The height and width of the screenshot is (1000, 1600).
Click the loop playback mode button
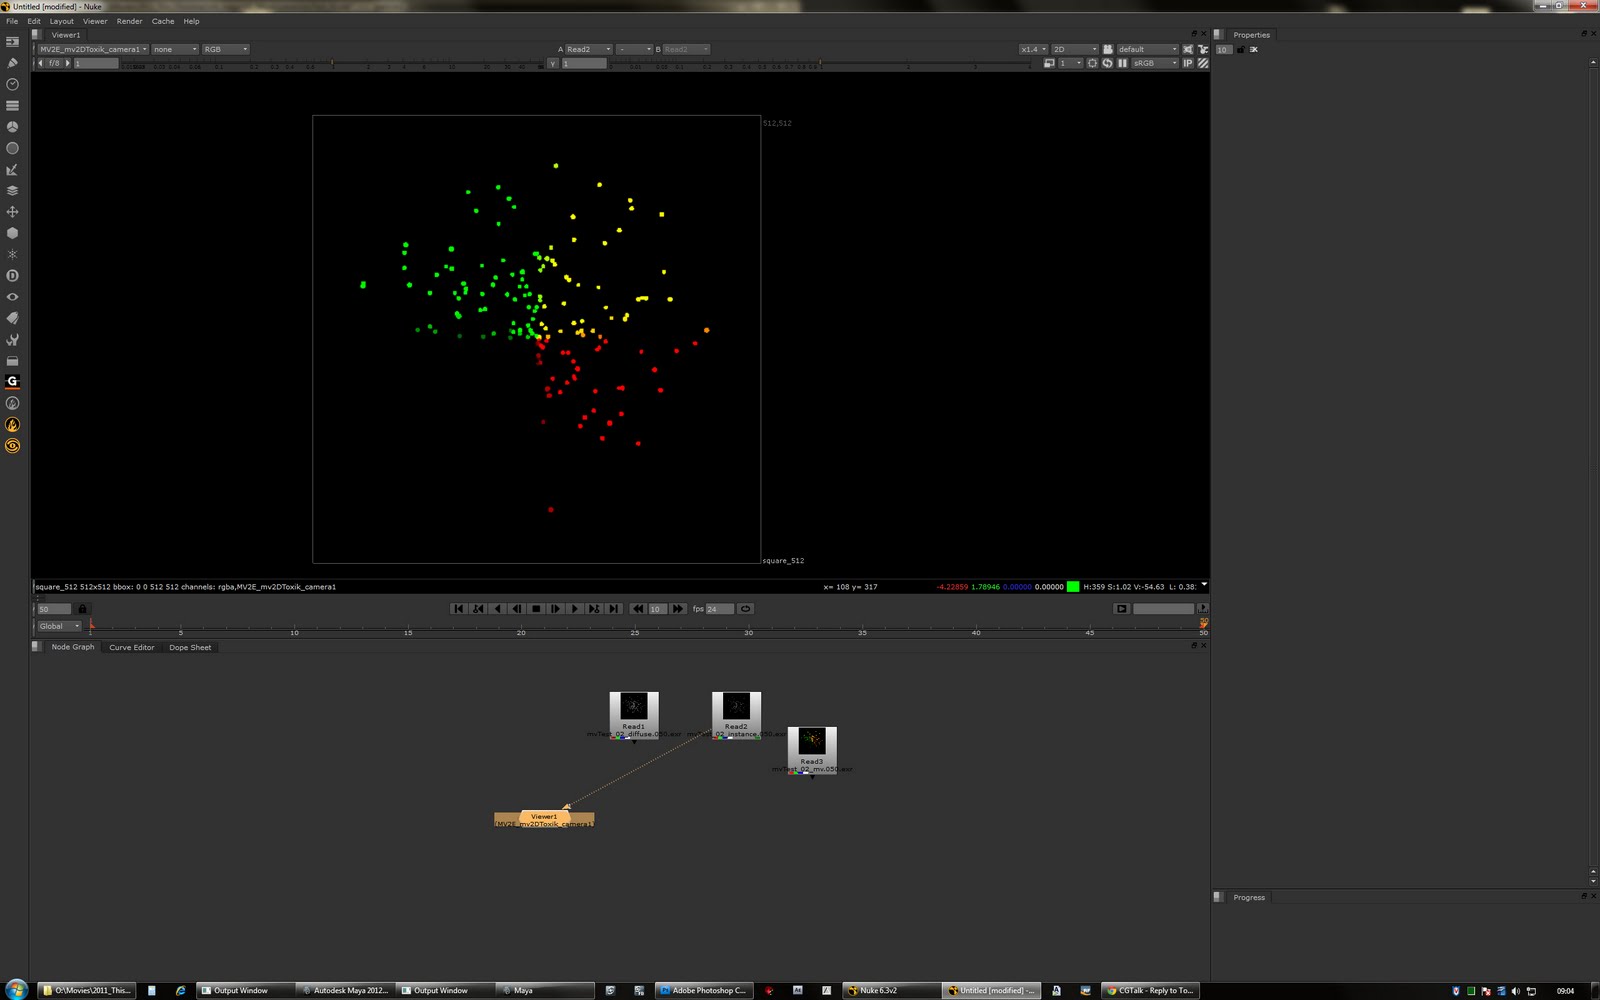click(744, 608)
